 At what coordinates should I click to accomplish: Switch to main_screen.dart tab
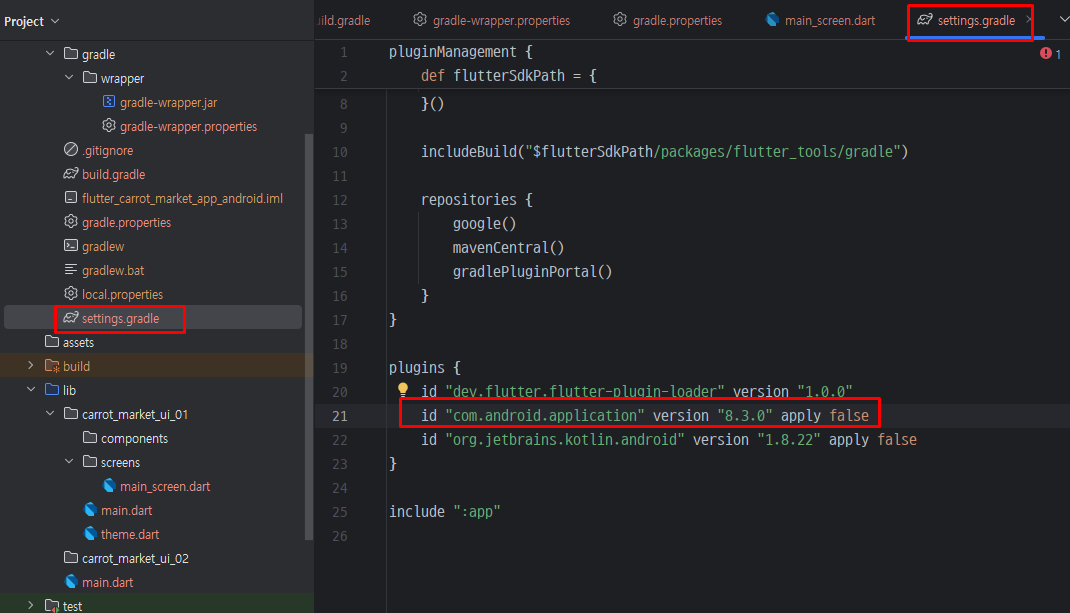click(x=821, y=20)
